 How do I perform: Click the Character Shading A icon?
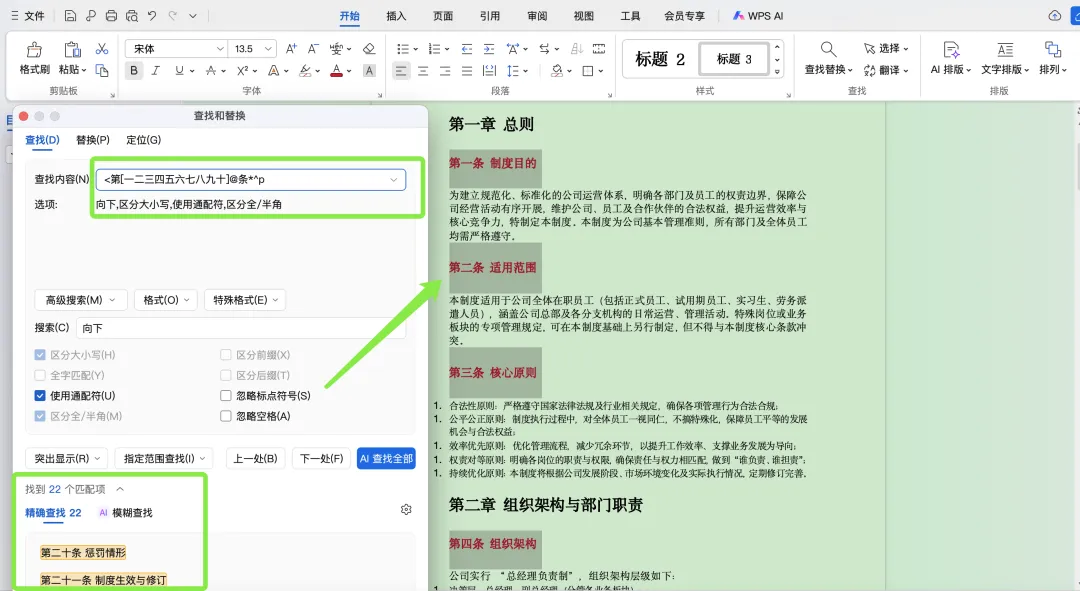(x=369, y=70)
